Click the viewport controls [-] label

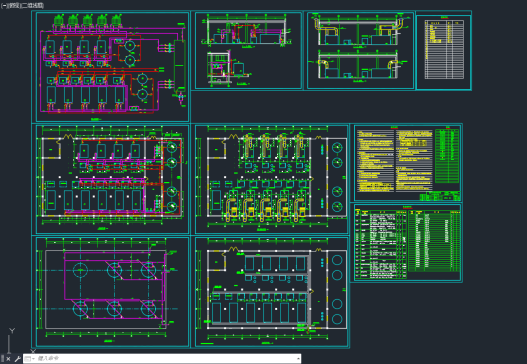[4, 5]
